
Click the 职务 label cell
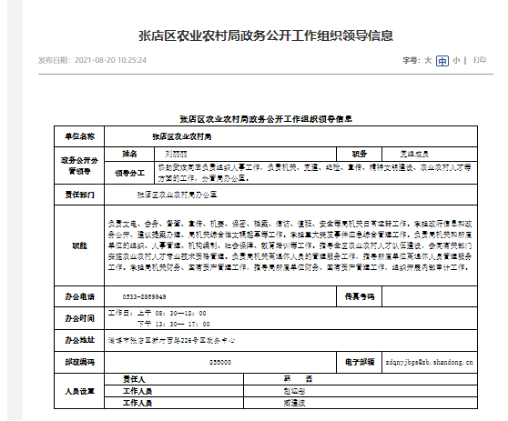pos(359,154)
